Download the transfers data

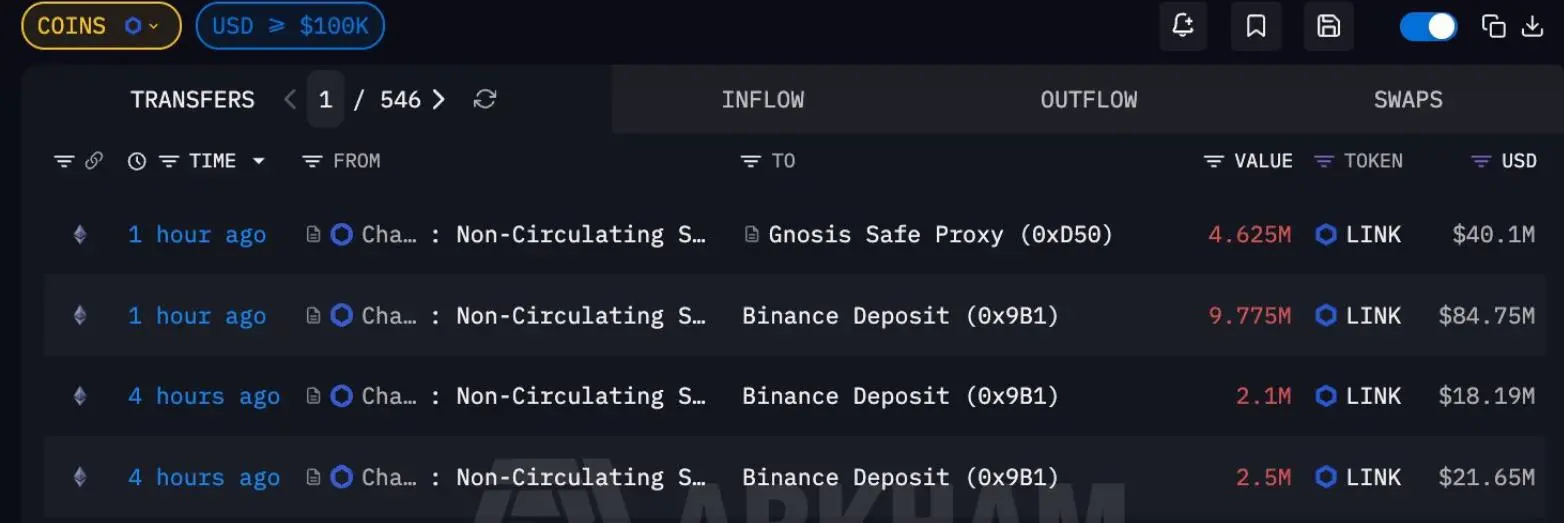(1532, 27)
